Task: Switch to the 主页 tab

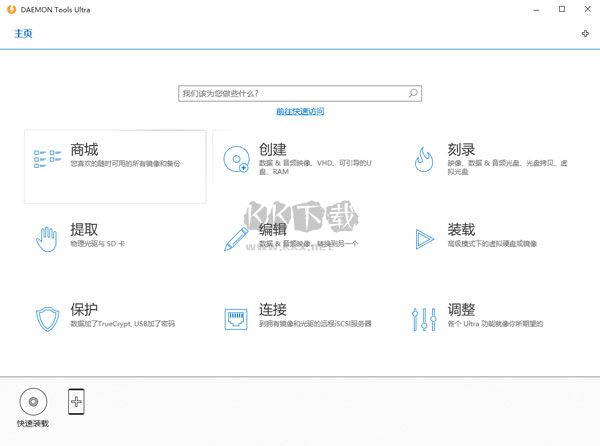Action: tap(23, 34)
